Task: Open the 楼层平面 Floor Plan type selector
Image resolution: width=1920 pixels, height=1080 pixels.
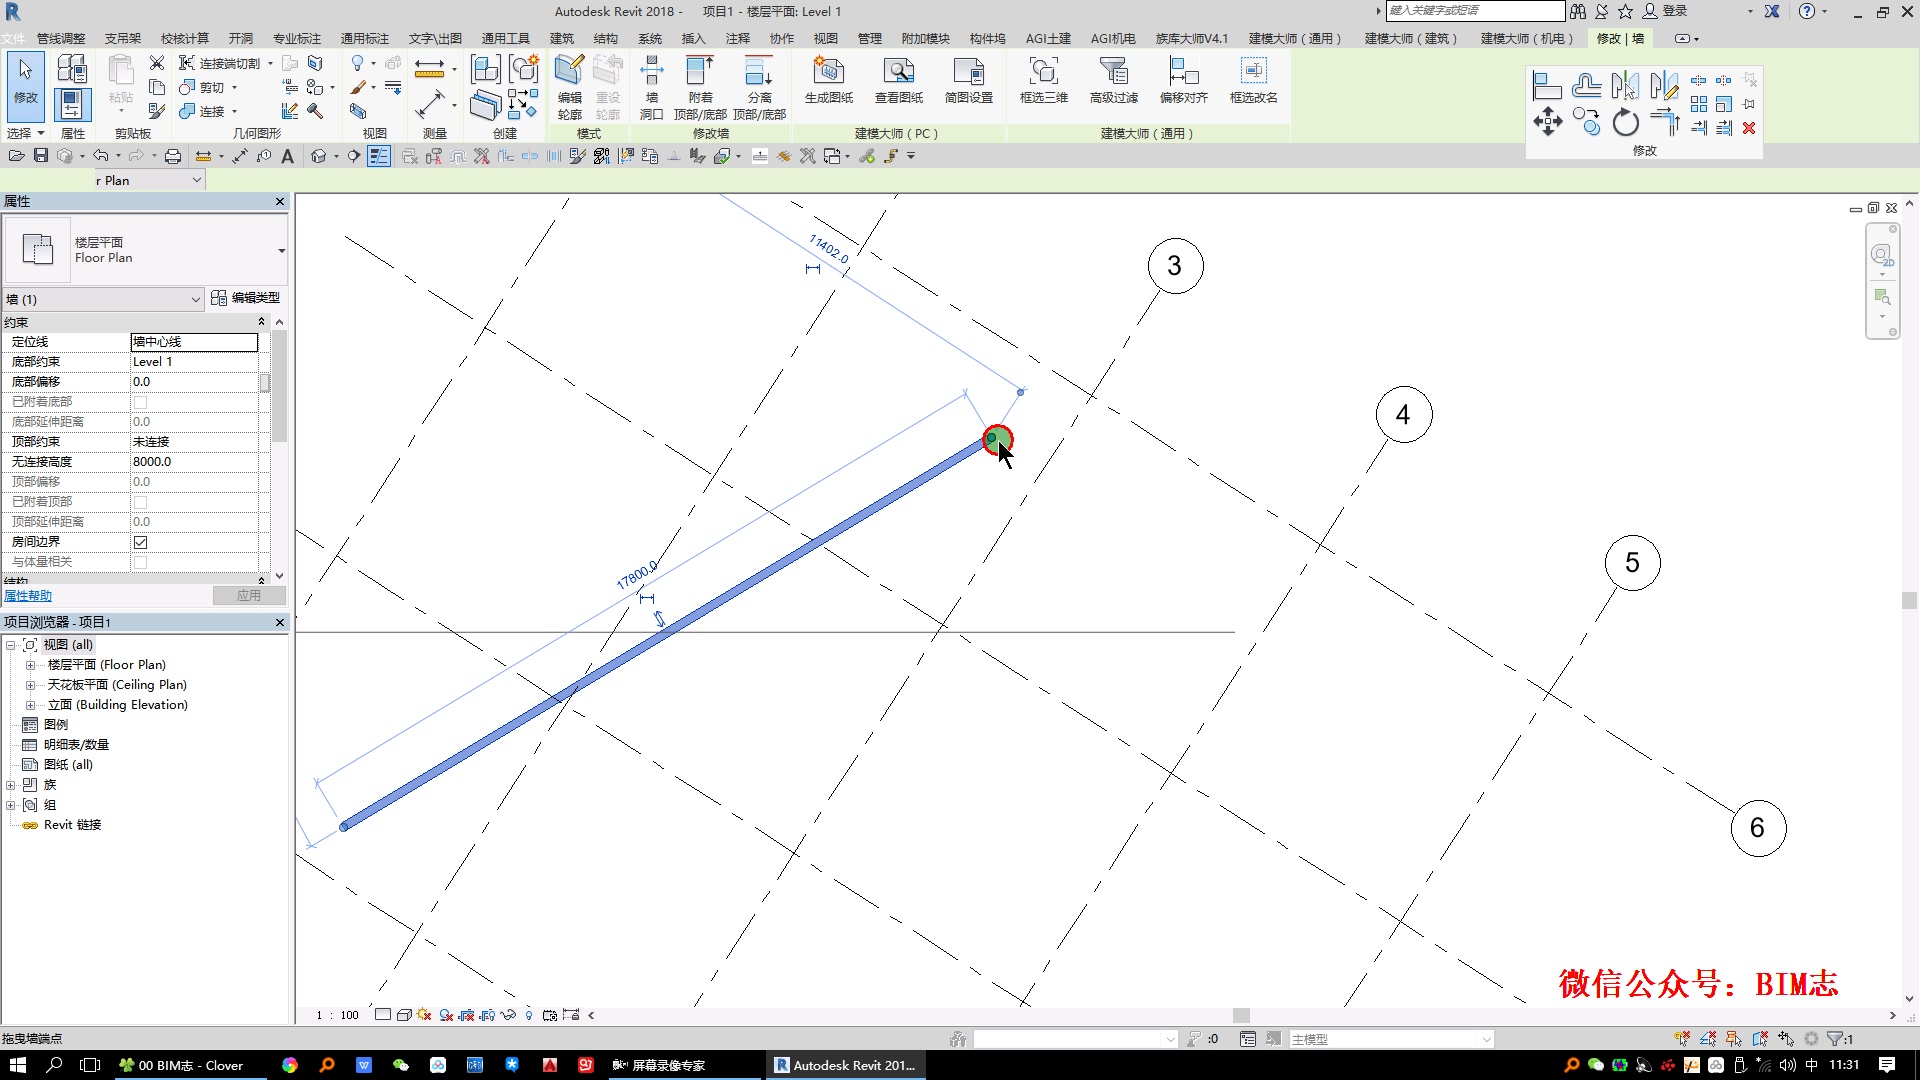Action: click(281, 250)
